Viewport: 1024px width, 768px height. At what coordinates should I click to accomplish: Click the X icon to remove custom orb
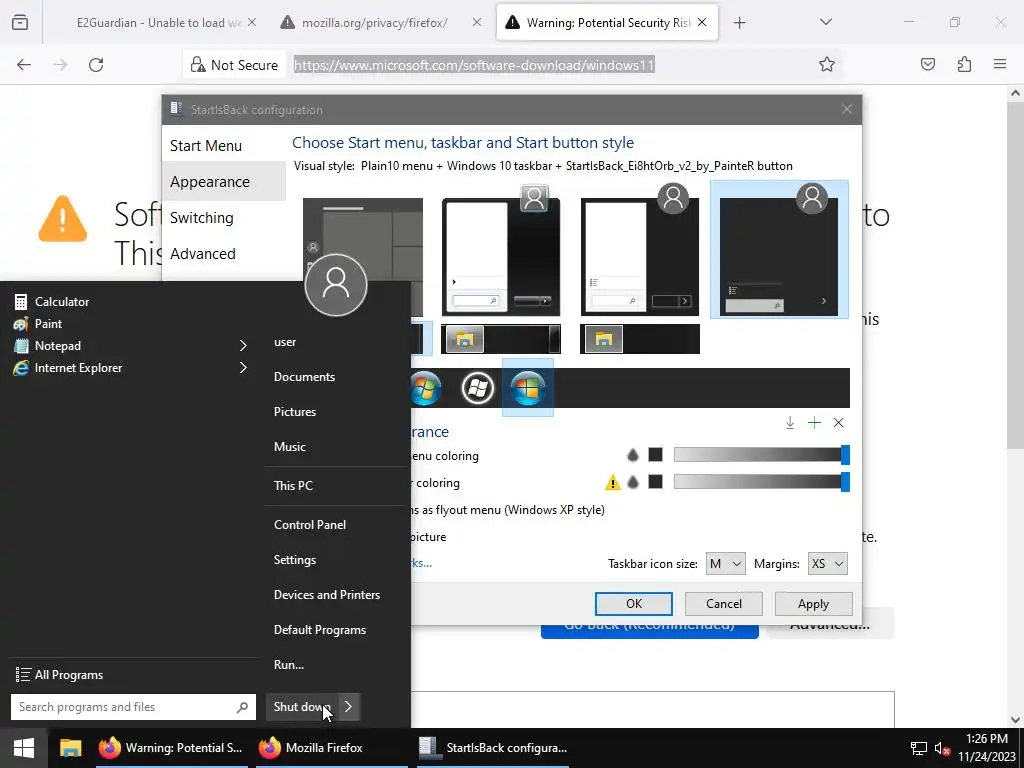839,423
